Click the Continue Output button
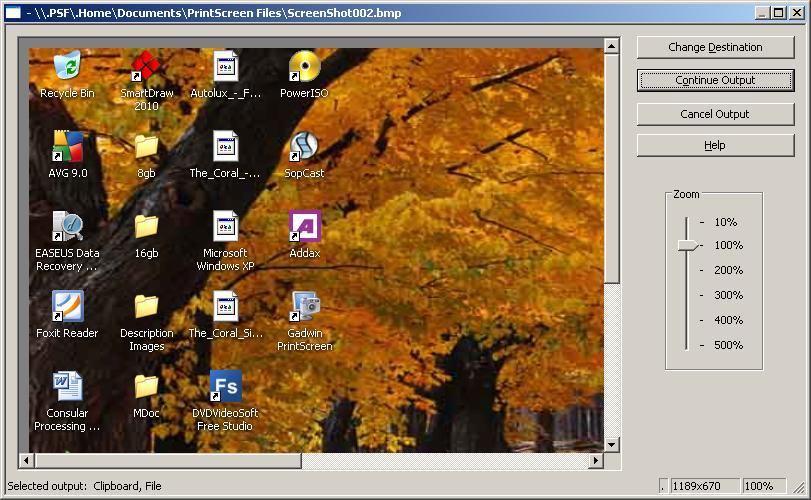 click(x=715, y=80)
